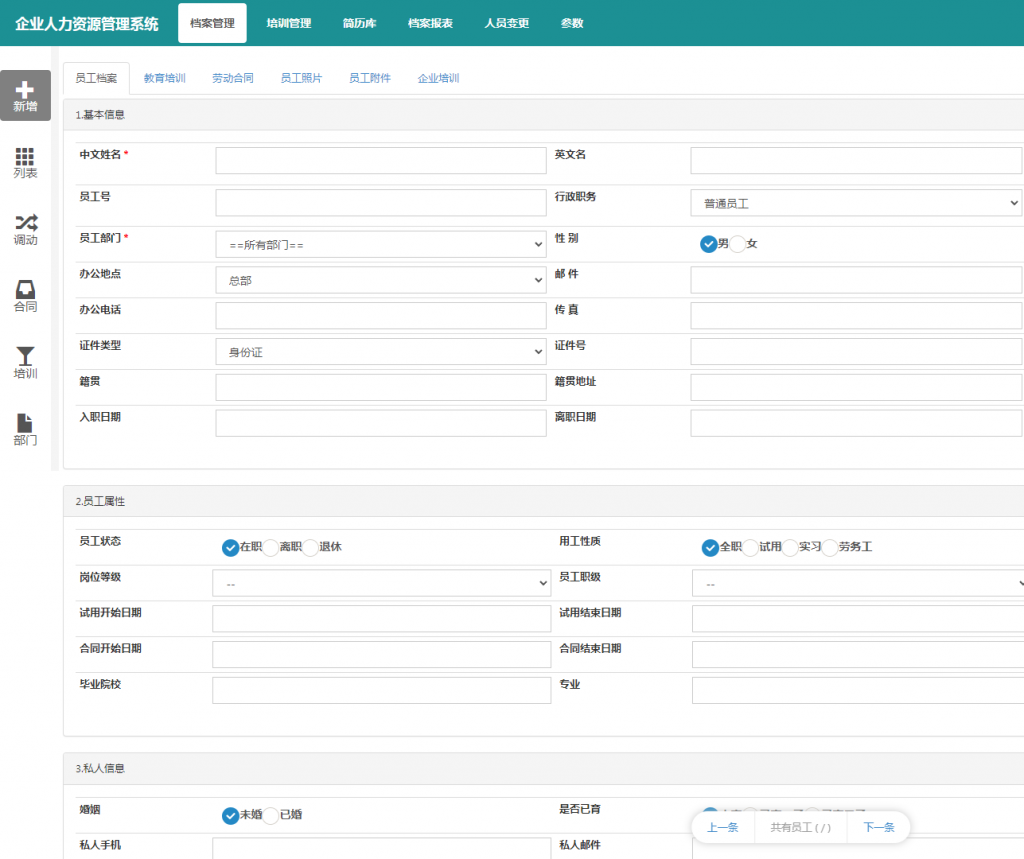Switch to 员工附件 tab
Screen dimensions: 1024x859
coord(370,78)
